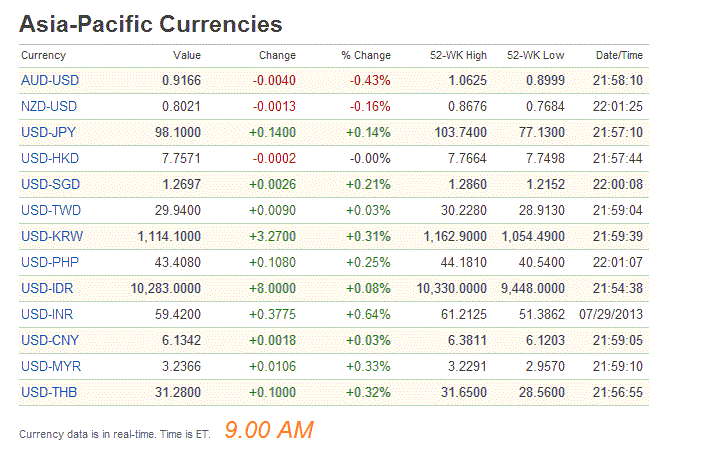The image size is (701, 476).
Task: Click the 52-WK Low column header
Action: pos(535,56)
